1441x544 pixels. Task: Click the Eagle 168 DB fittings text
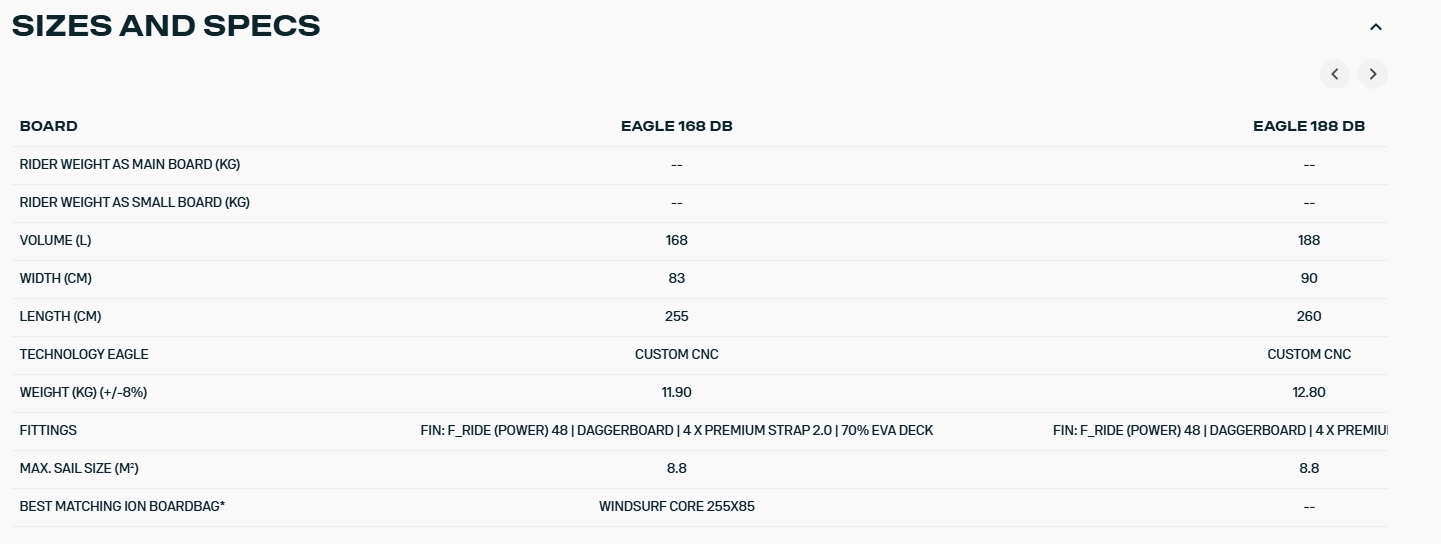click(676, 430)
